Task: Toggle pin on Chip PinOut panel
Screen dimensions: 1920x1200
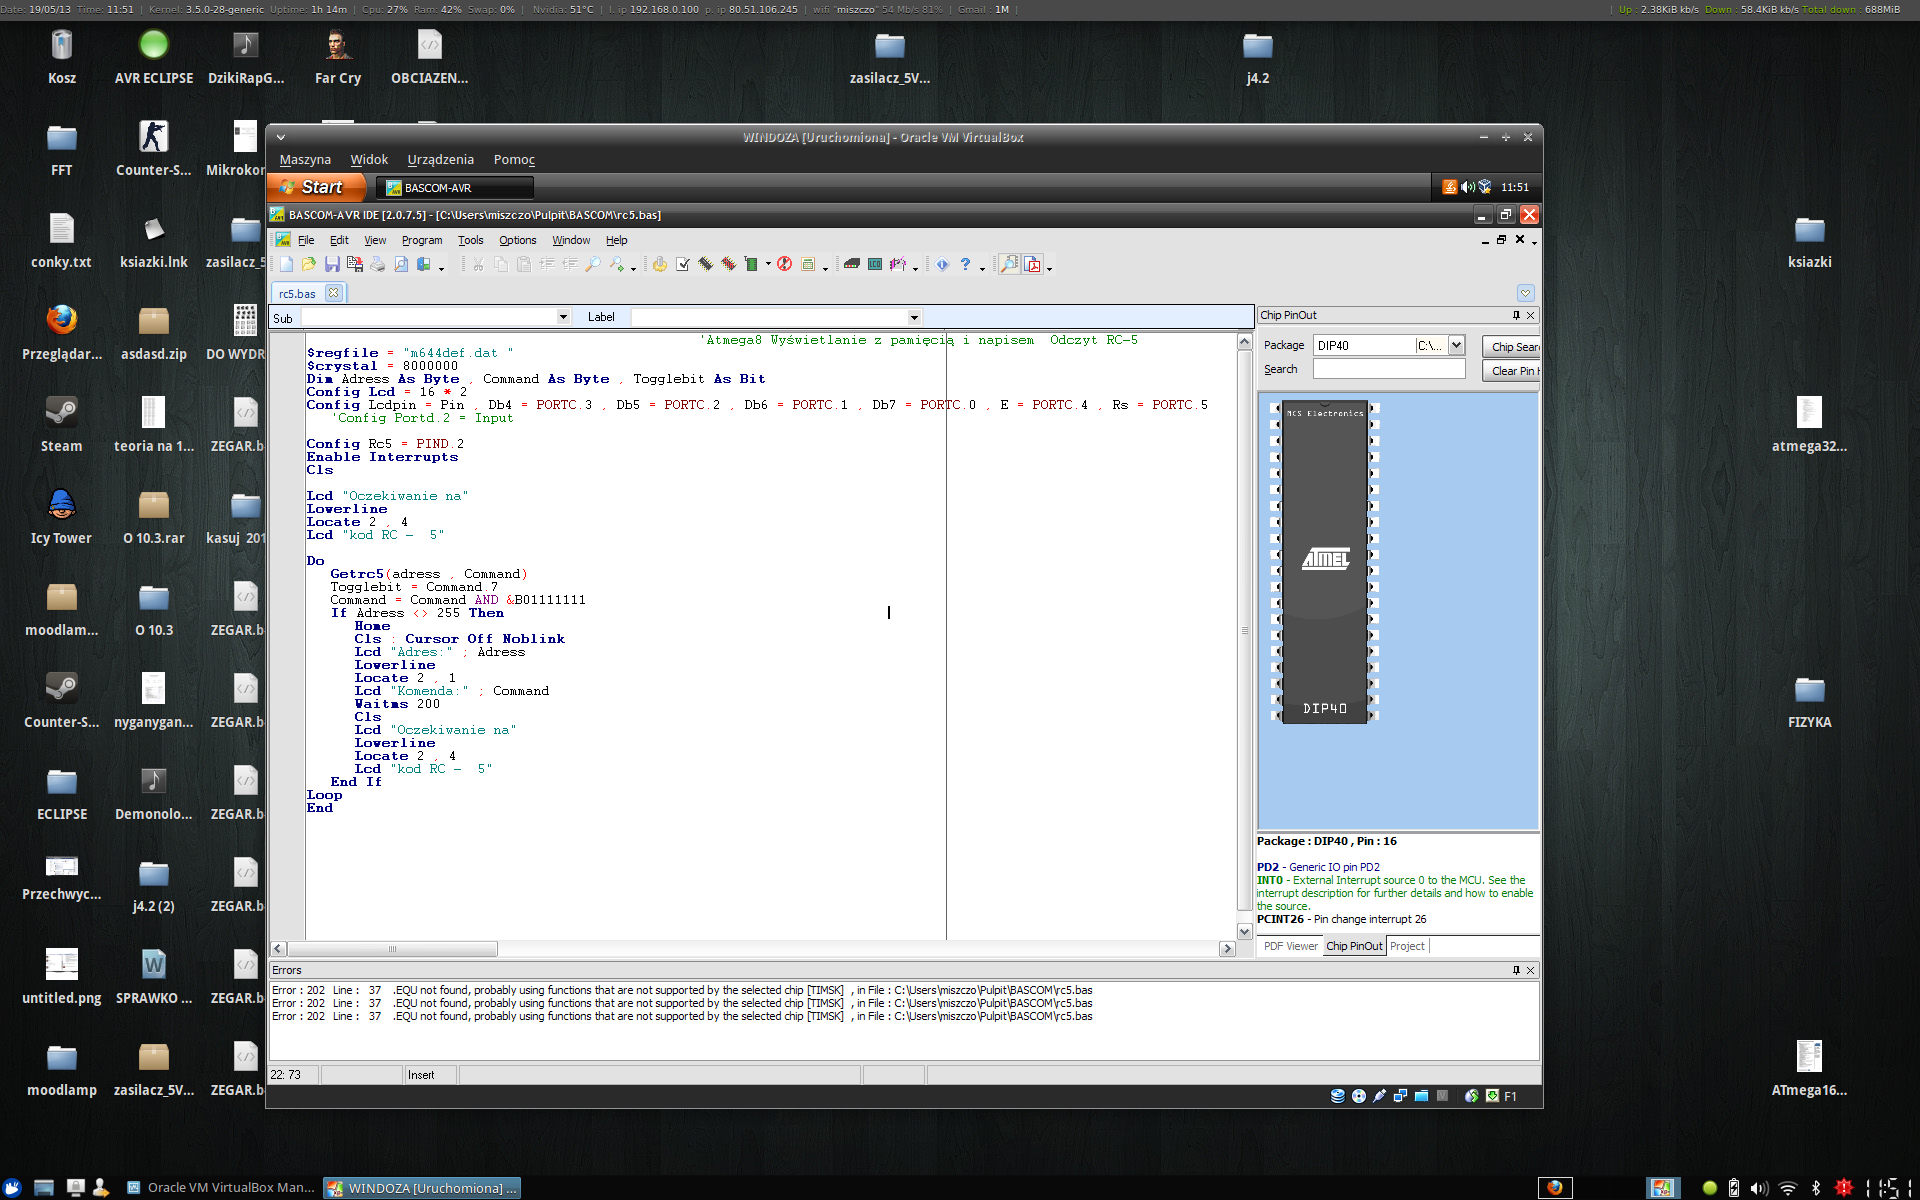Action: (x=1516, y=315)
